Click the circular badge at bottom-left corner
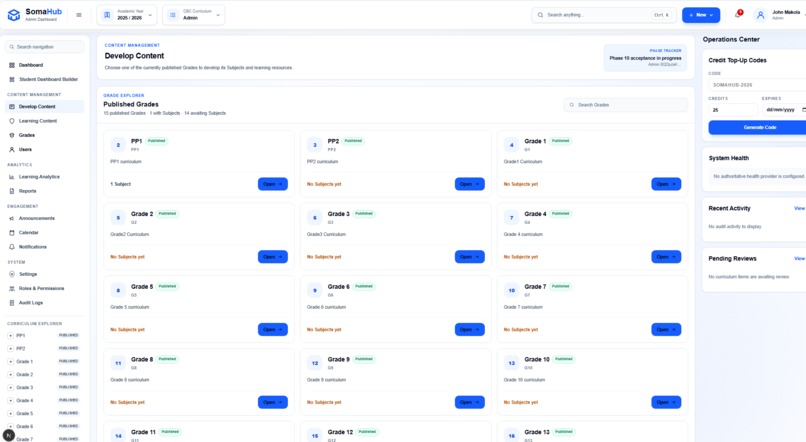The width and height of the screenshot is (806, 442). coord(9,435)
